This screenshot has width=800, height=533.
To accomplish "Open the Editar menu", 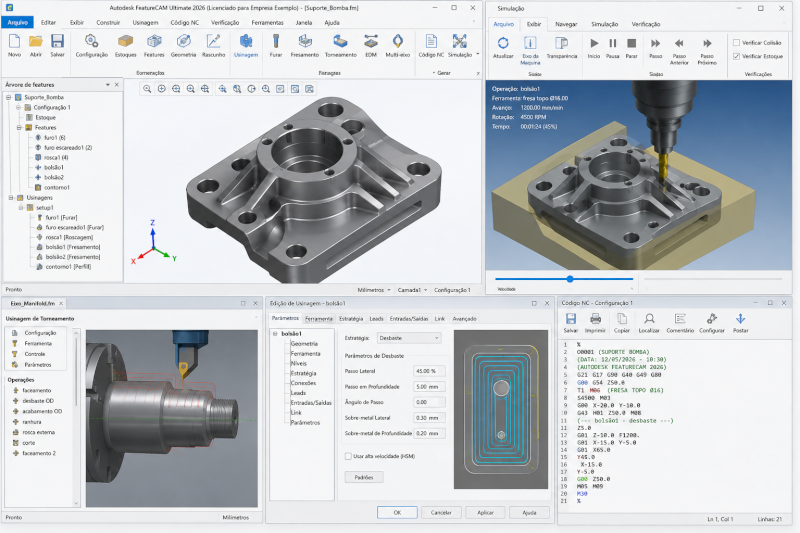I will [48, 22].
